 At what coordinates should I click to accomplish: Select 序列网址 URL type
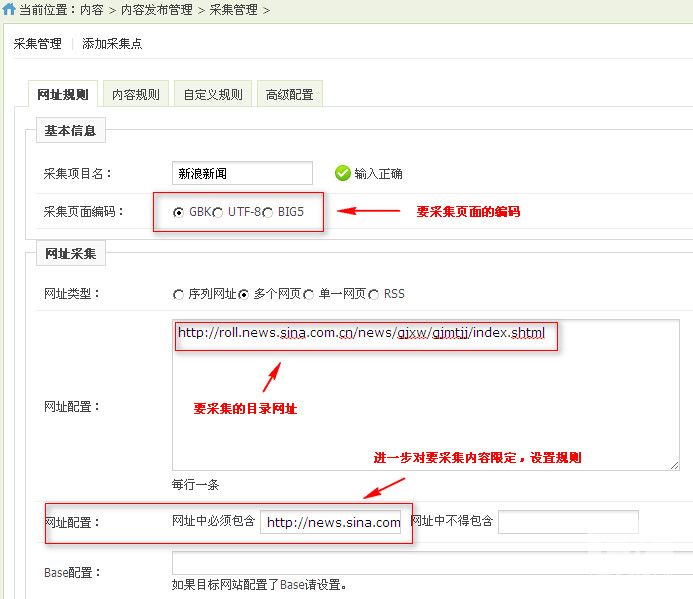coord(179,295)
